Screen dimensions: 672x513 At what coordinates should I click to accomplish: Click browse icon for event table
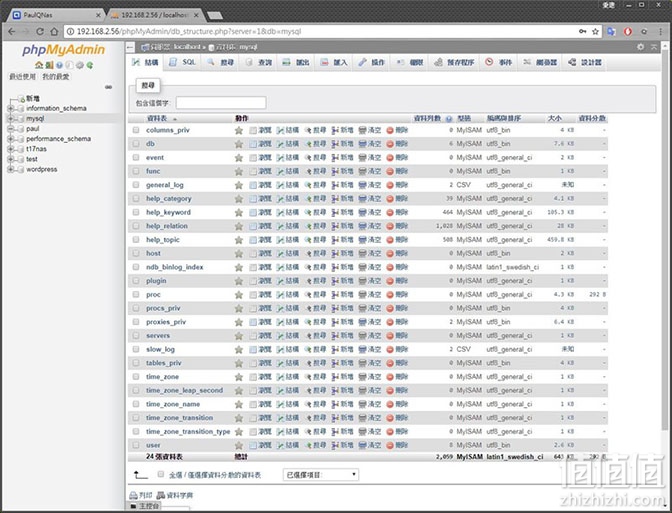(253, 158)
